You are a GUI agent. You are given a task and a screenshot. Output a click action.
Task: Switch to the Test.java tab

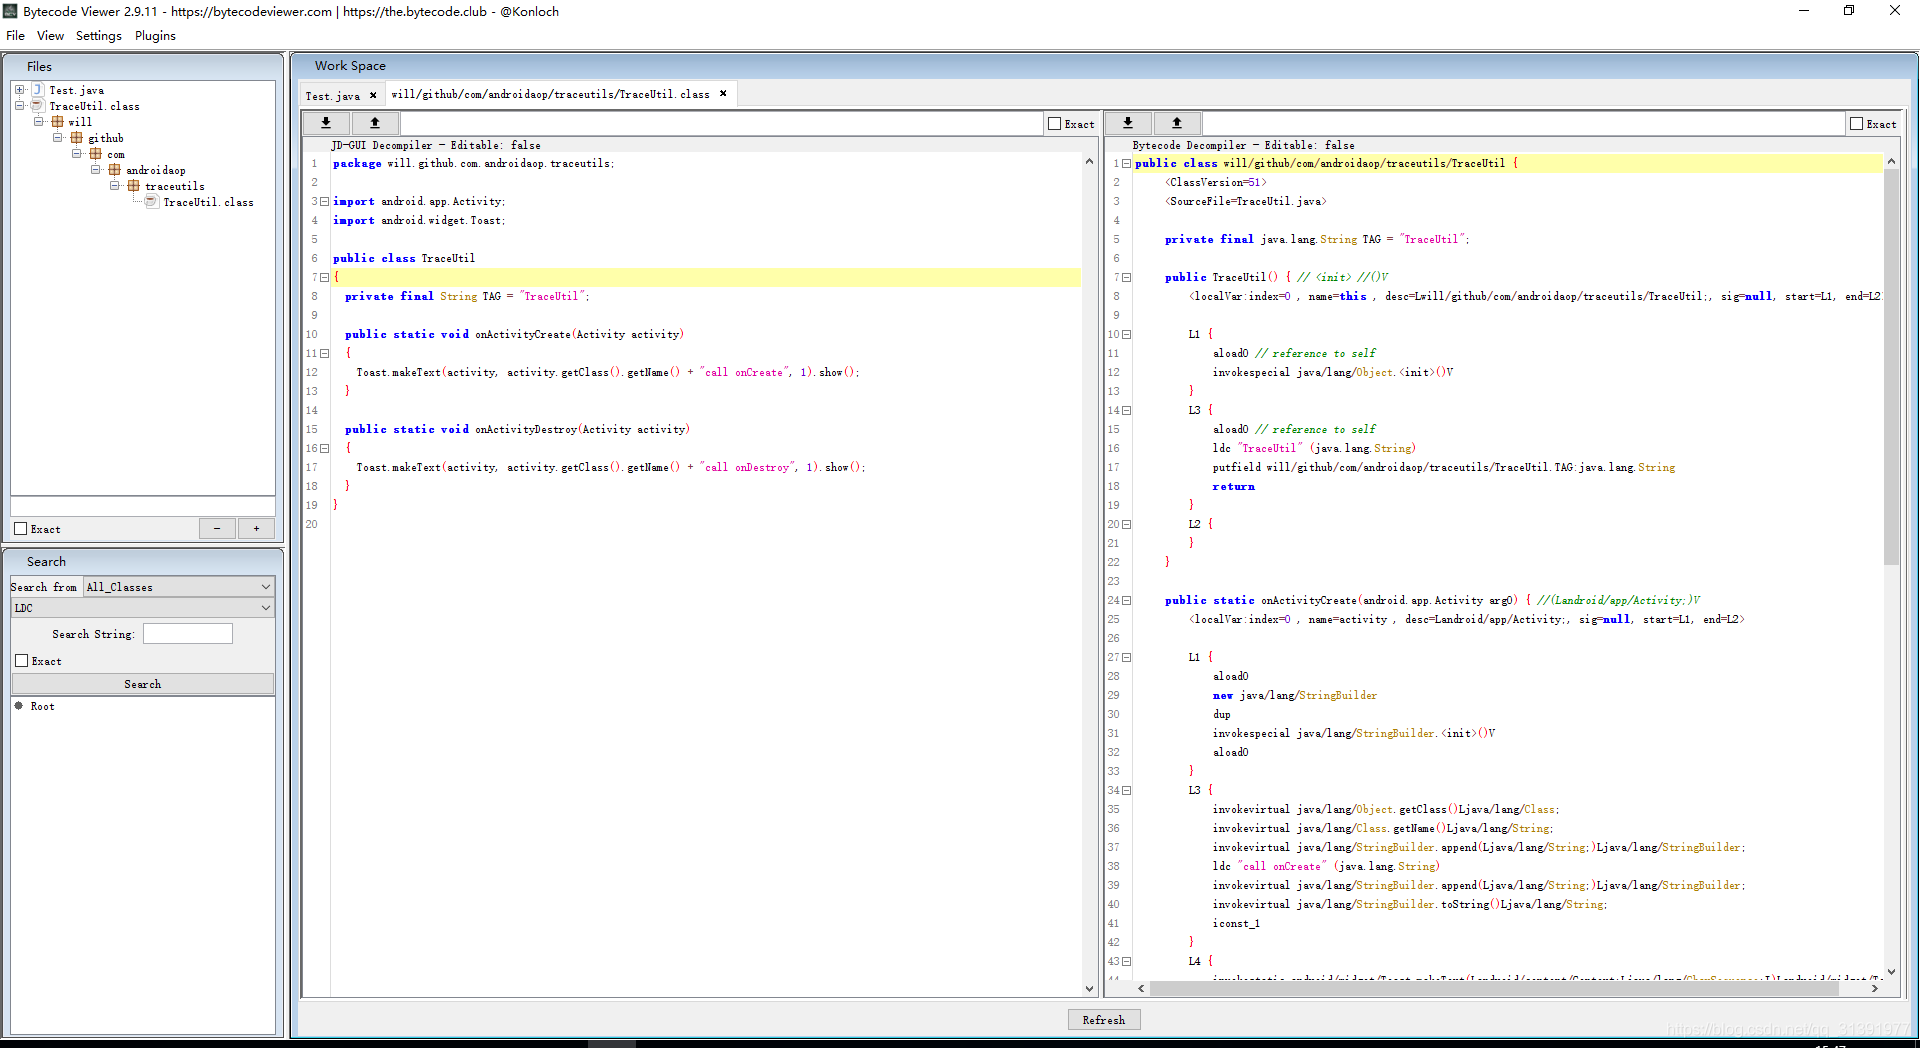pyautogui.click(x=332, y=96)
